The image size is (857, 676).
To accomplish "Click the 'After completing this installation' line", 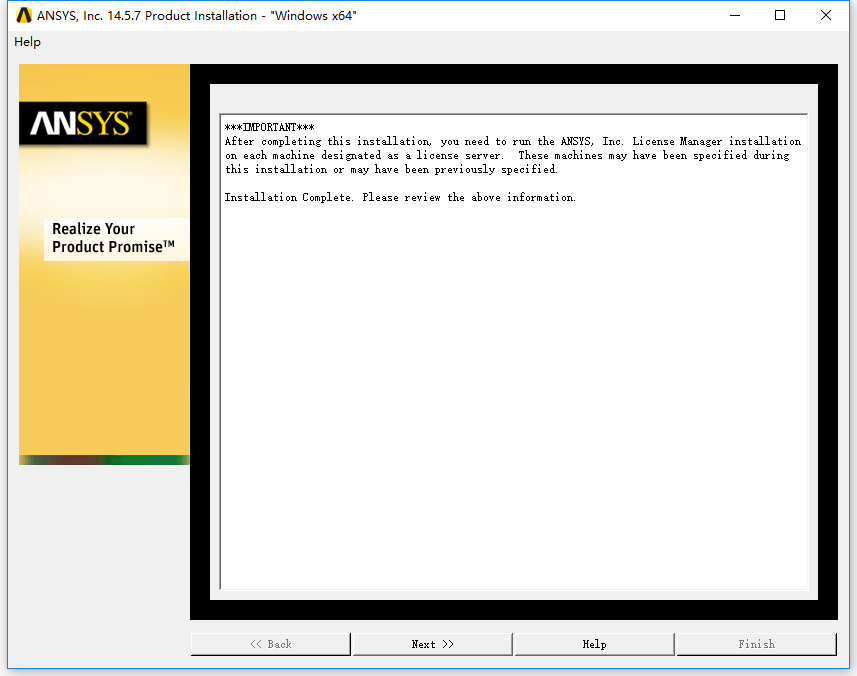I will coord(513,142).
